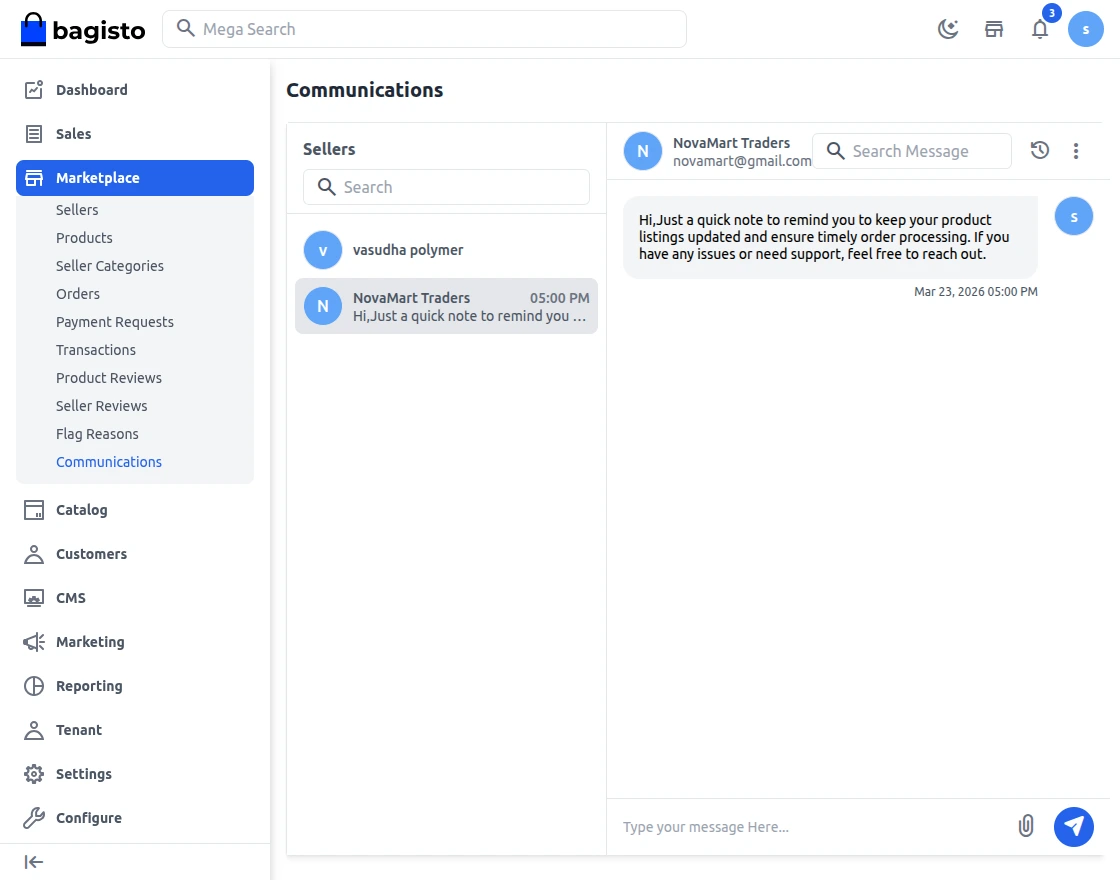
Task: Click the Reporting sidebar icon
Action: 33,685
